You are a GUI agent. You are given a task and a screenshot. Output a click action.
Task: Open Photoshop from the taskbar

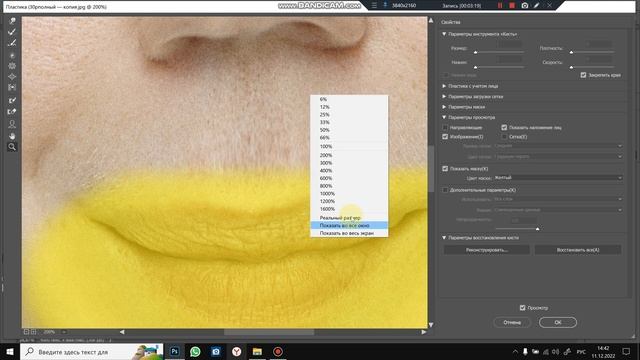point(175,351)
